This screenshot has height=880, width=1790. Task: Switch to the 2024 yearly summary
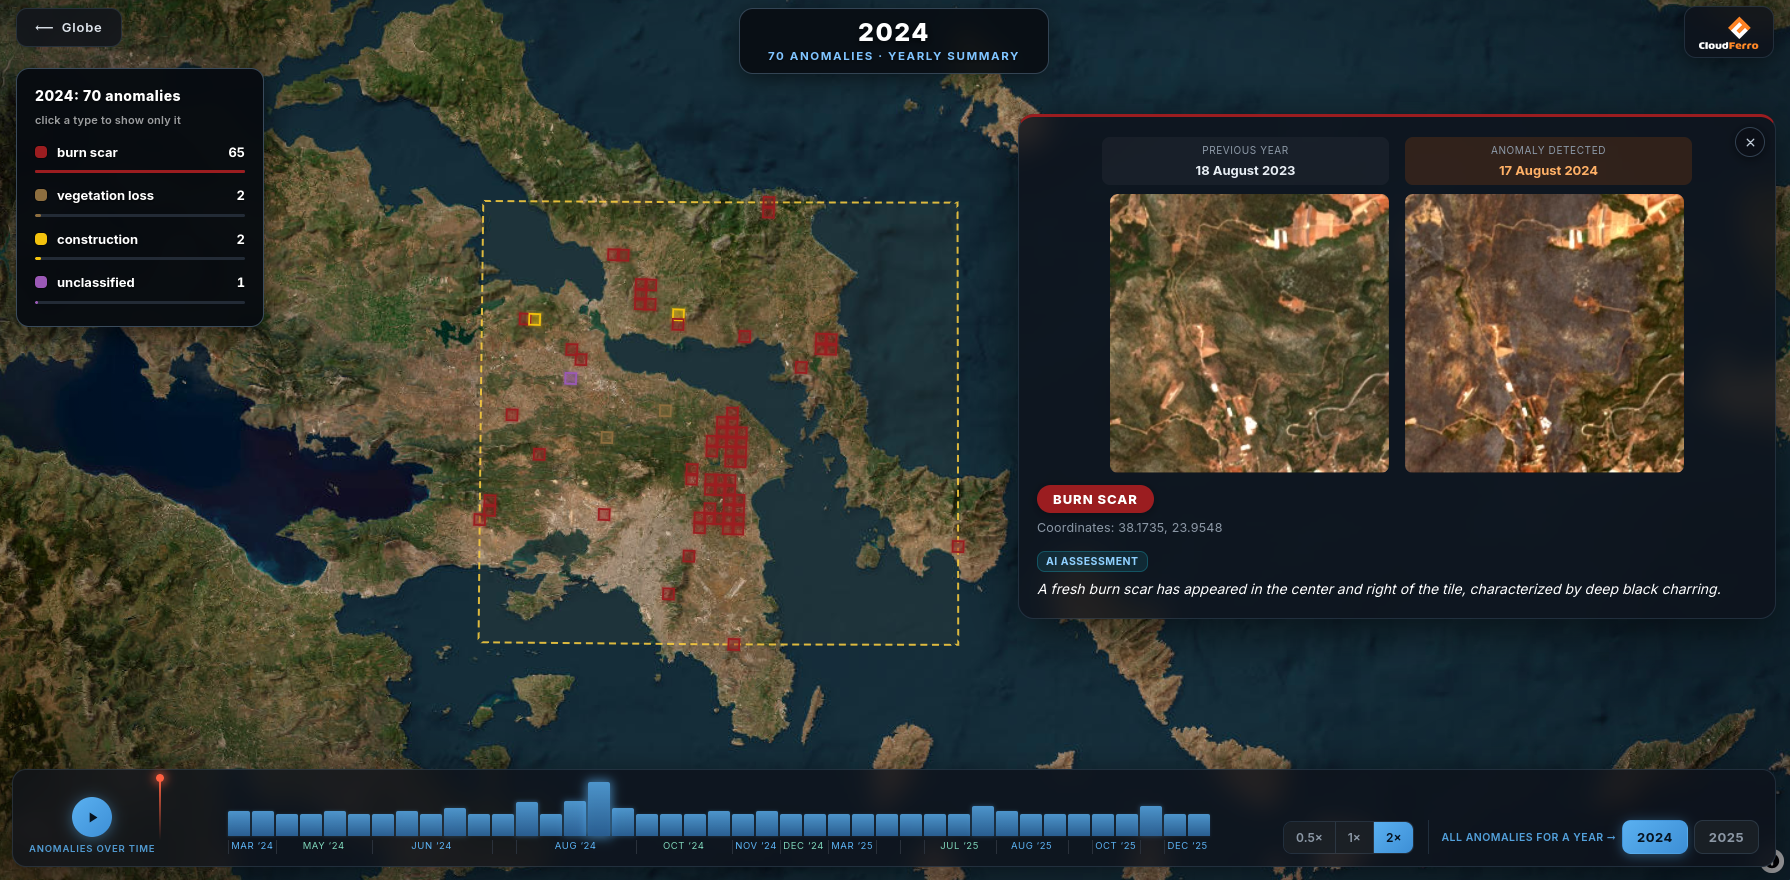pos(1654,837)
